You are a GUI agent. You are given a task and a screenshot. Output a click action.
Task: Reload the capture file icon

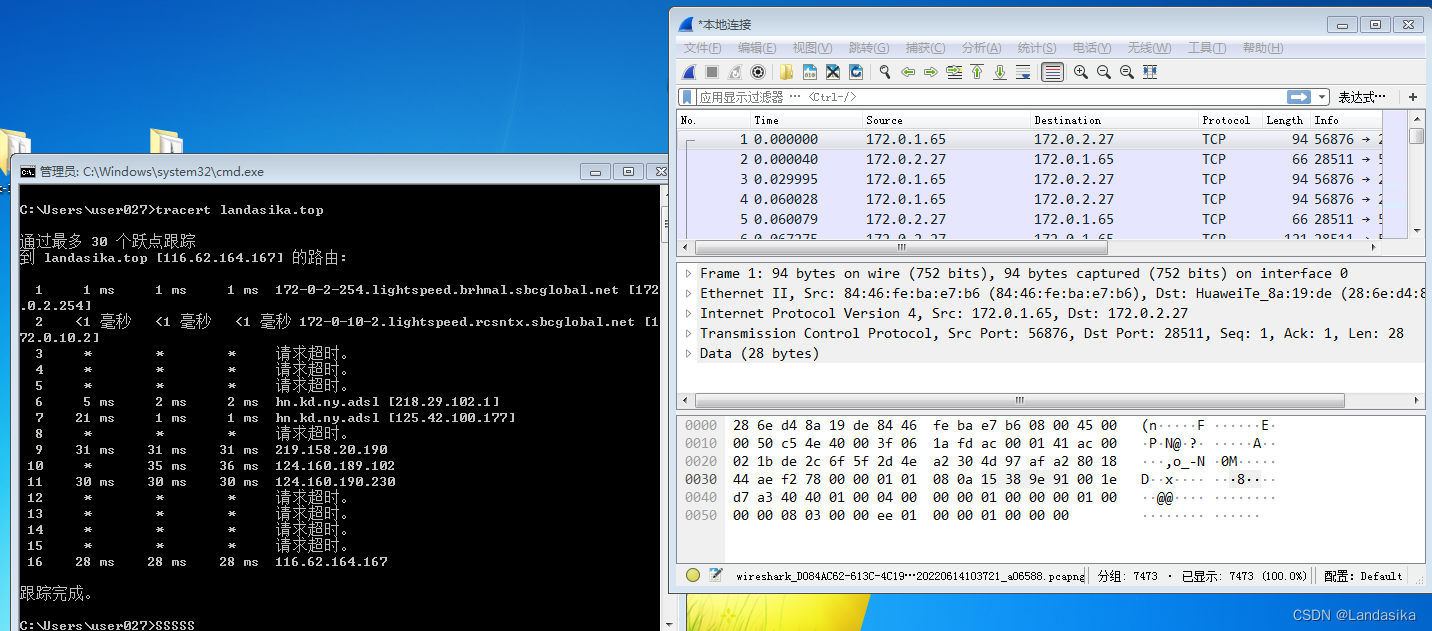(856, 72)
